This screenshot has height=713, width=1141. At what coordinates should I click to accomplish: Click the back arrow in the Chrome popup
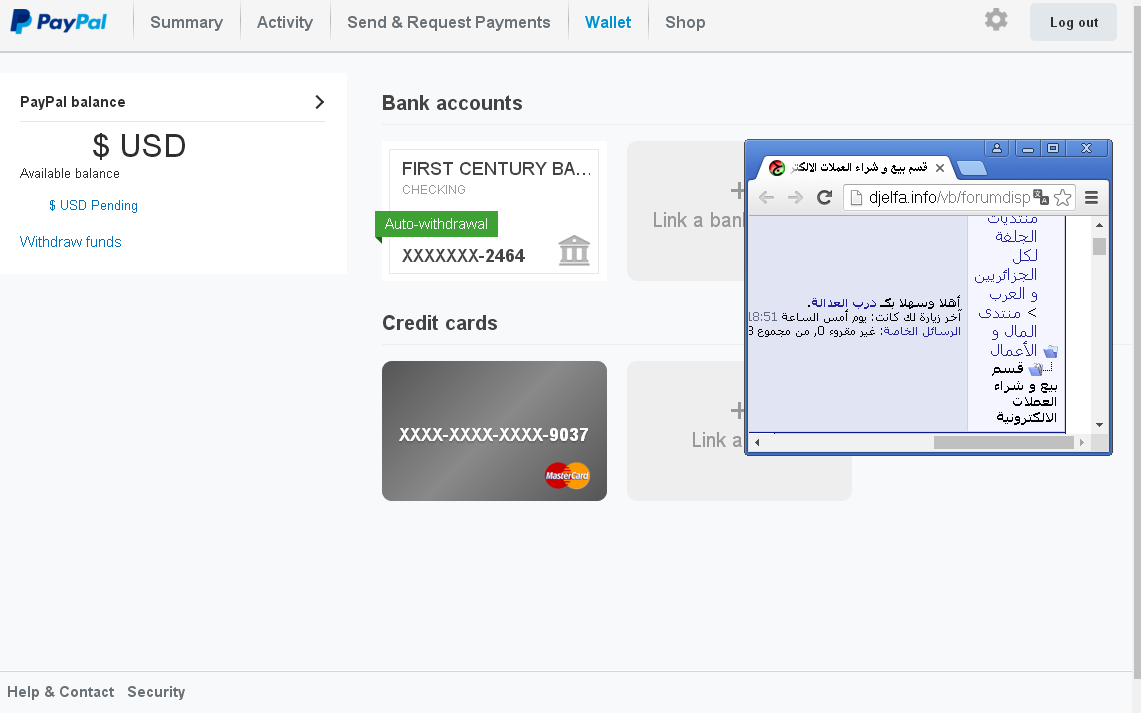[x=766, y=197]
